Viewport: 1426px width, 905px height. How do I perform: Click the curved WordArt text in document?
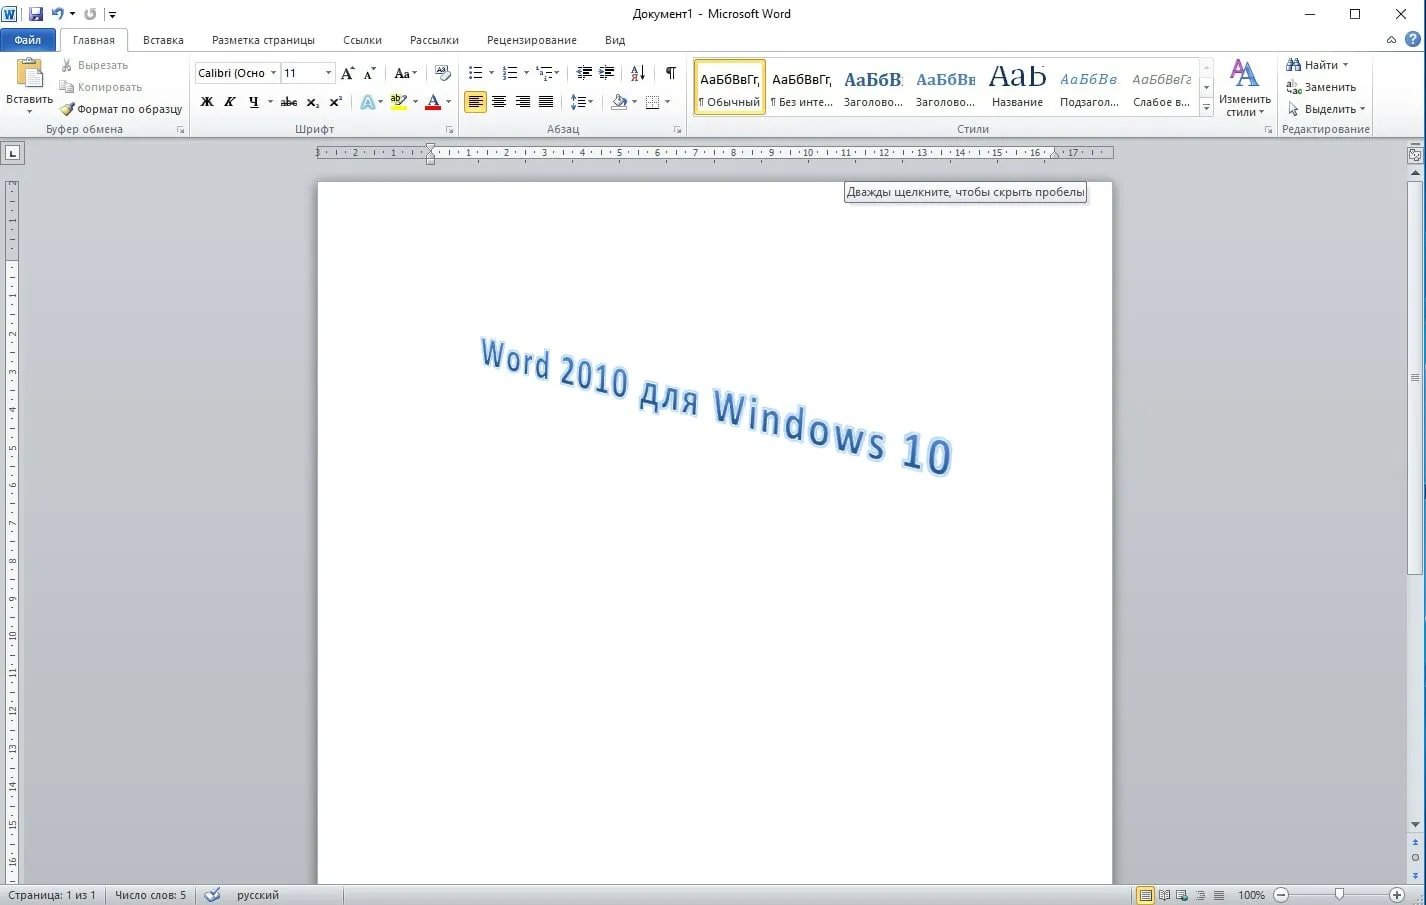(x=715, y=405)
